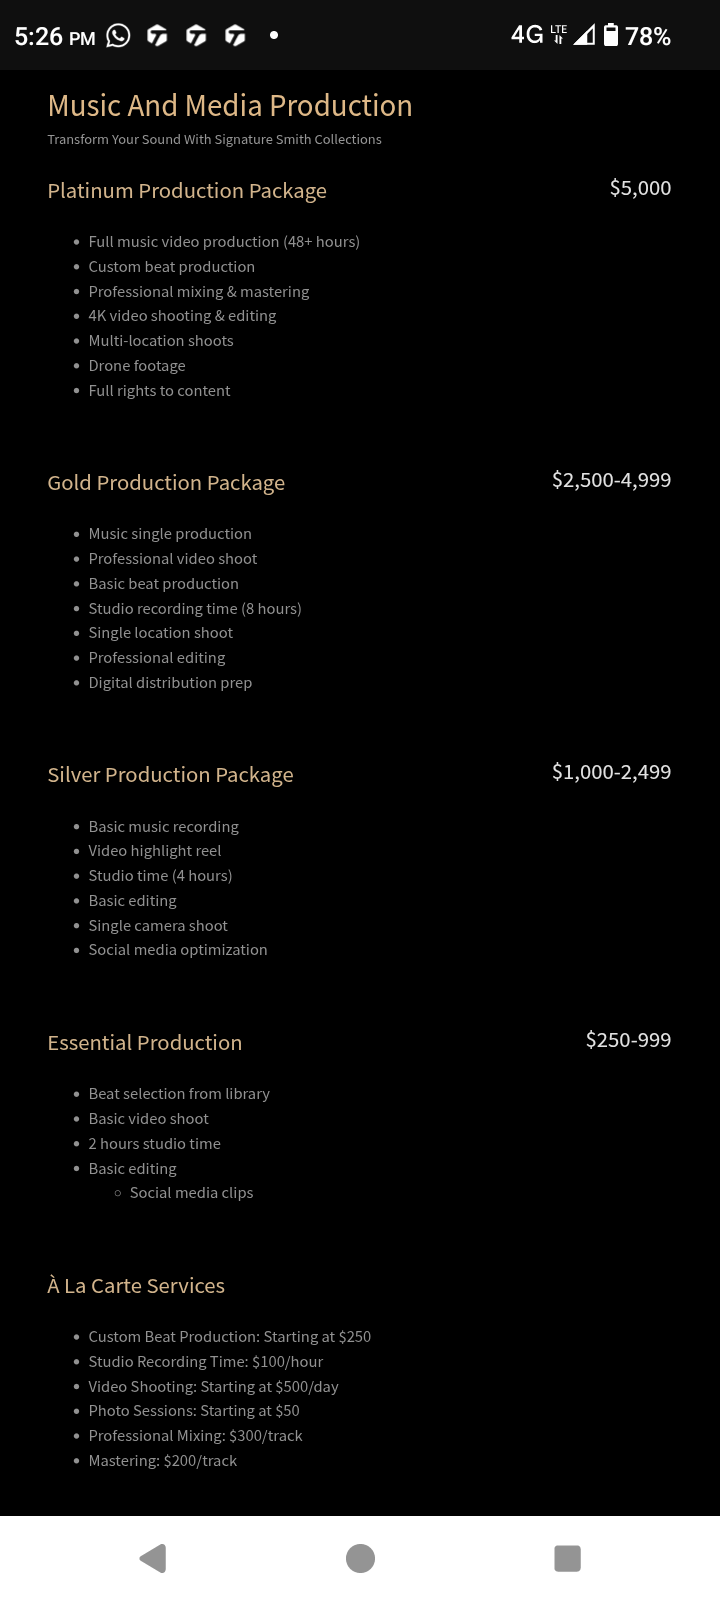720x1600 pixels.
Task: Tap the mobile signal strength icon
Action: pos(584,36)
